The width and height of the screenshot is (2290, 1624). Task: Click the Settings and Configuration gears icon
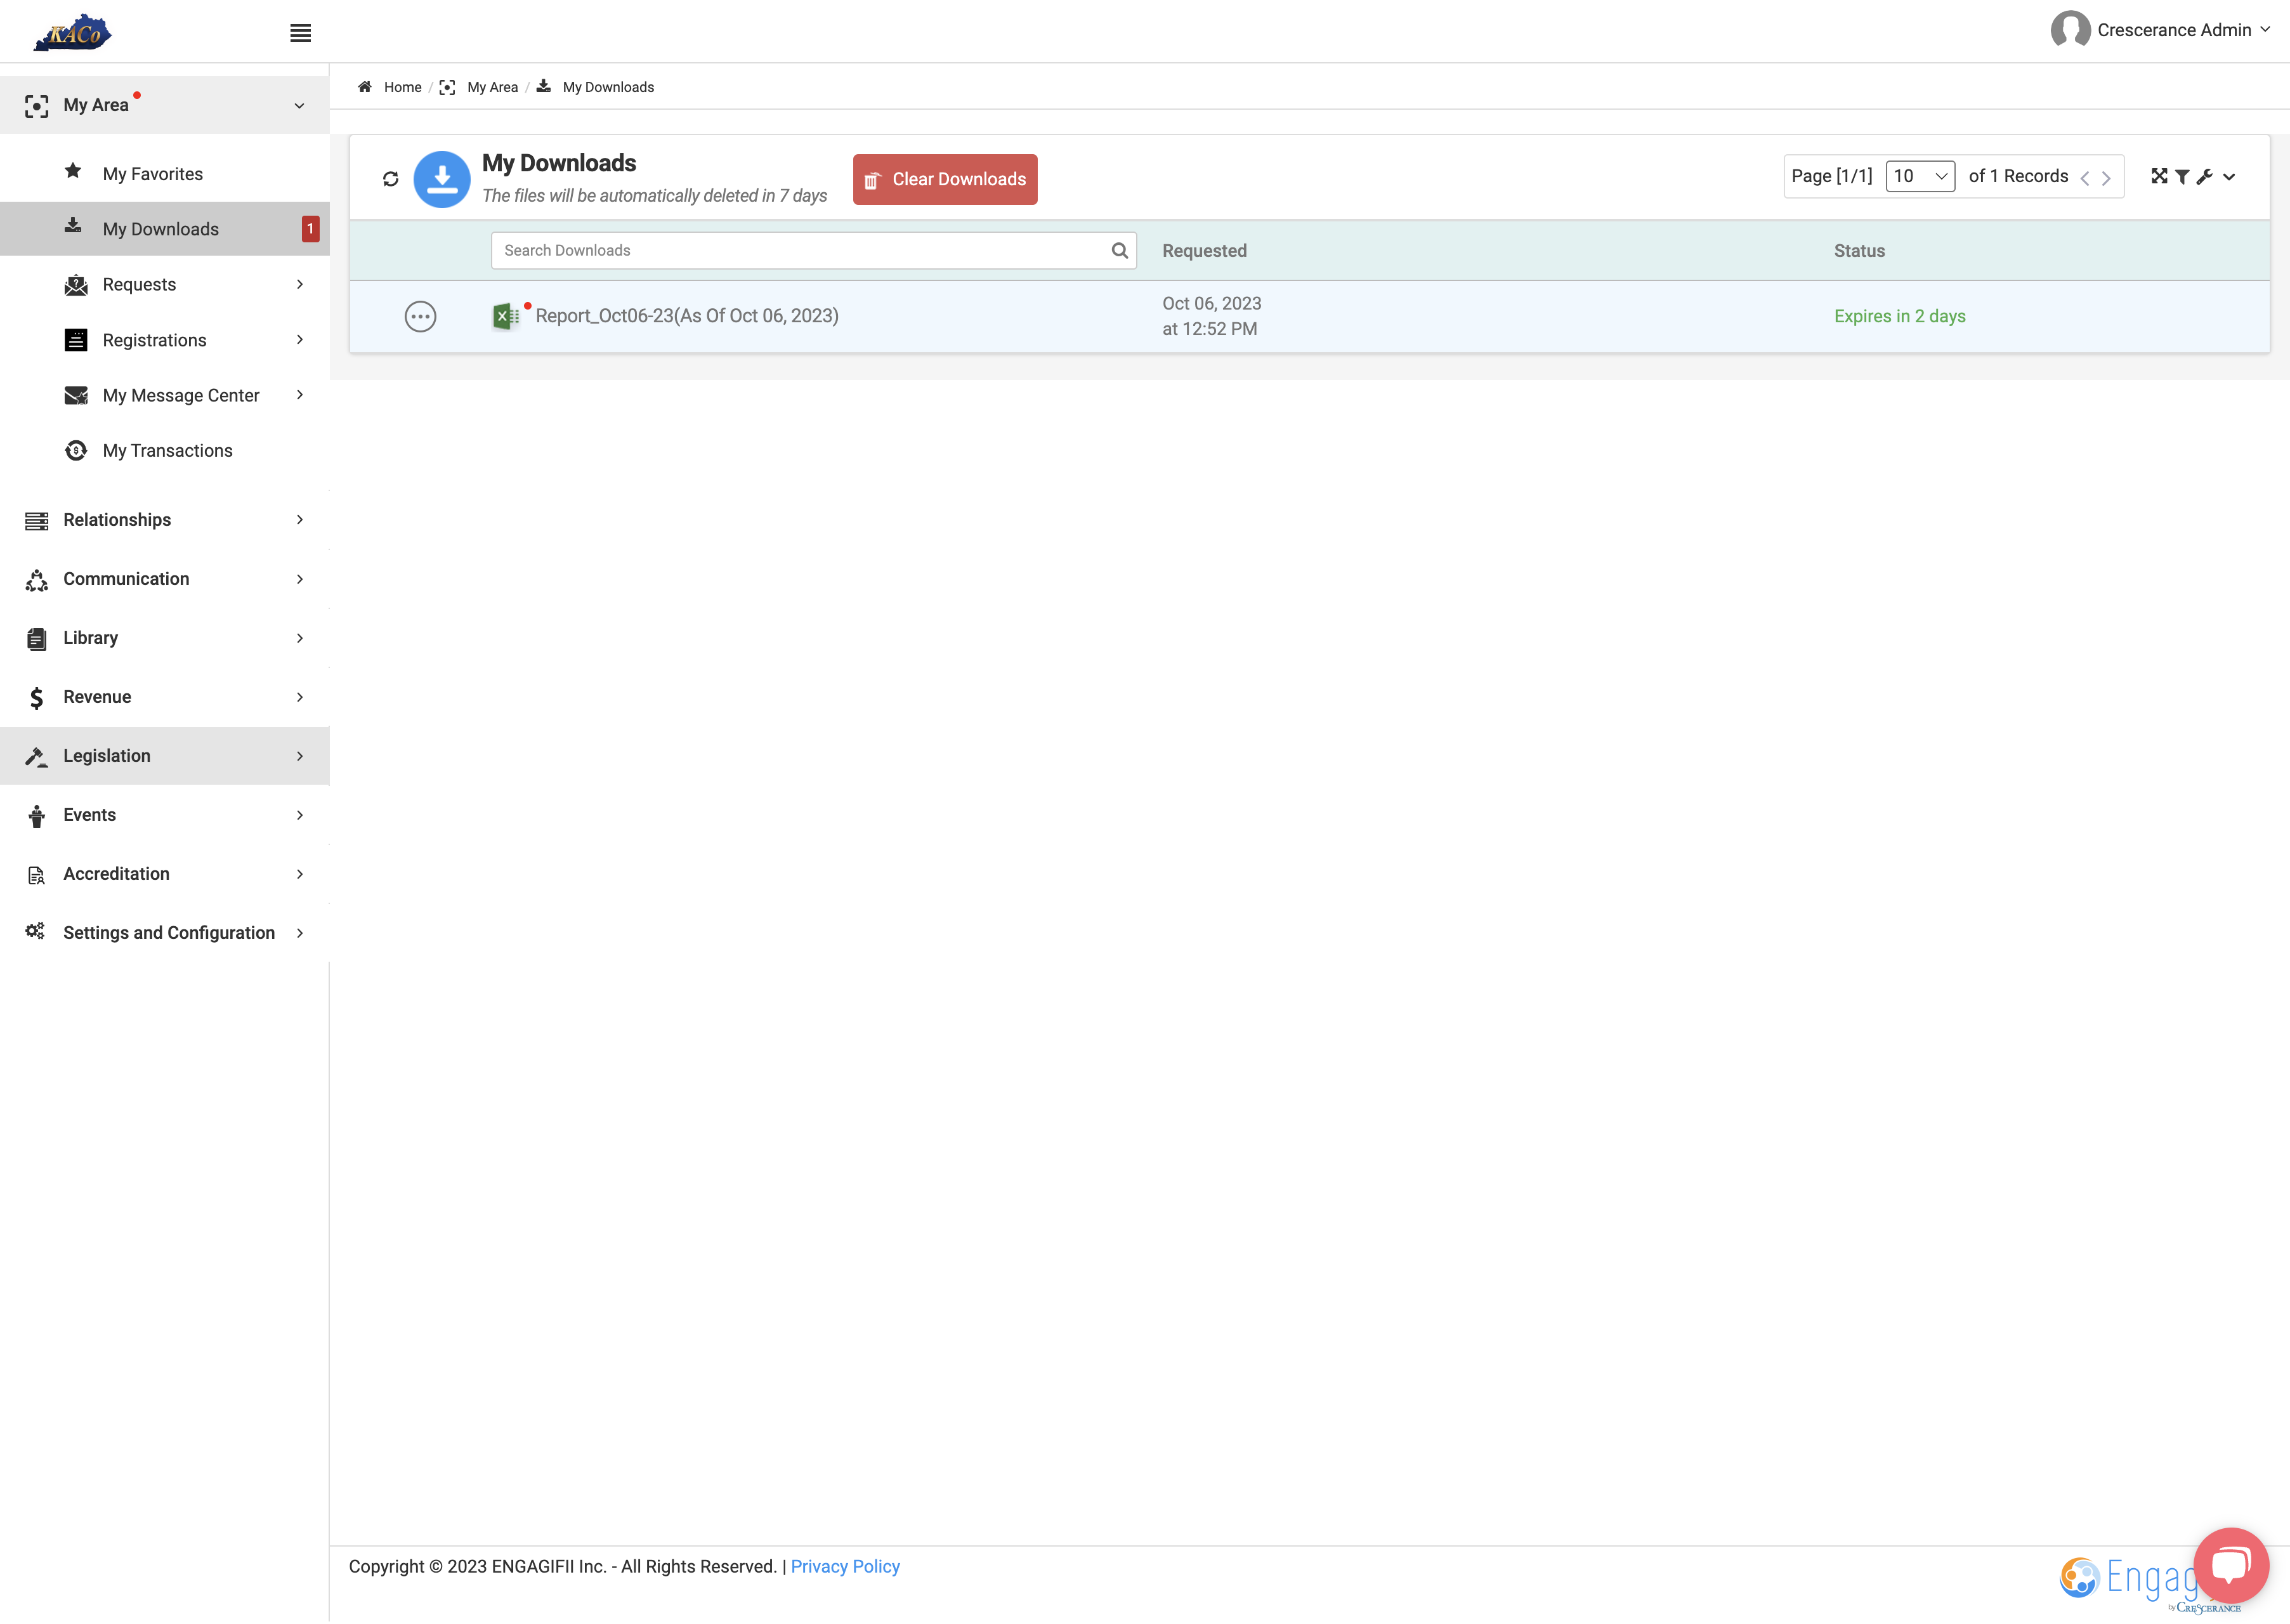tap(36, 932)
